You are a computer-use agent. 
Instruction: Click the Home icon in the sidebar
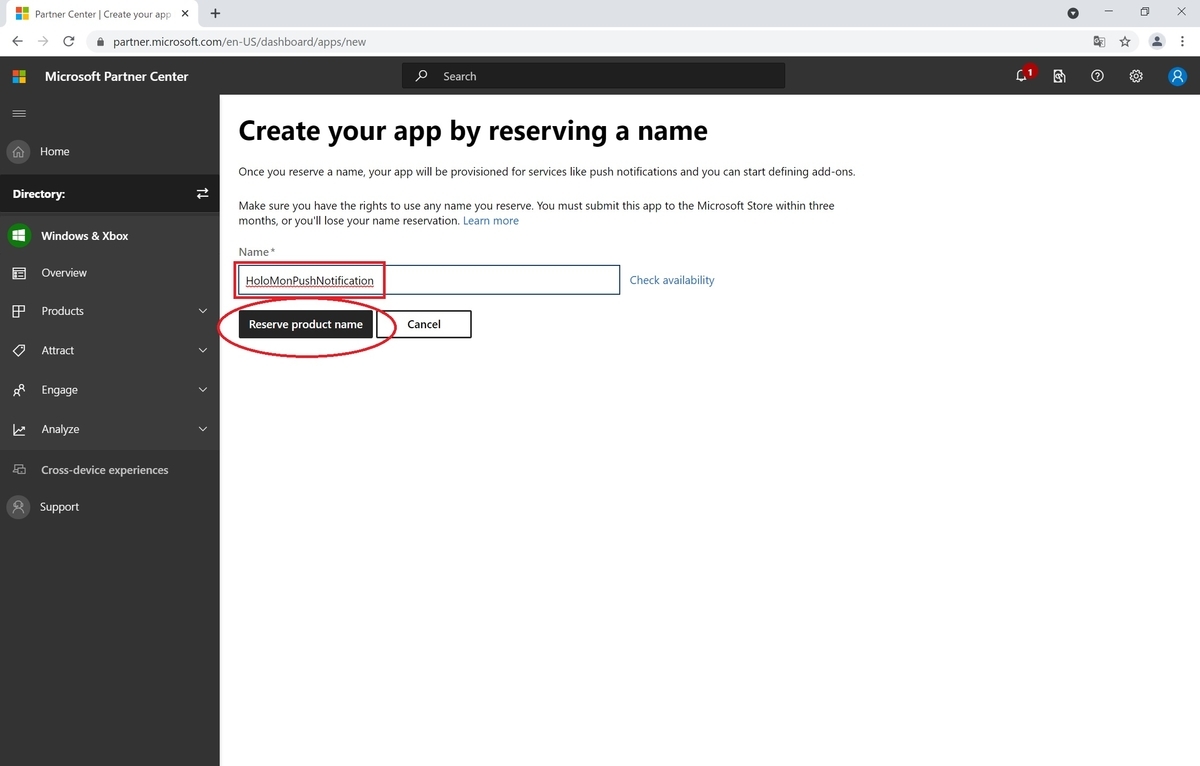pyautogui.click(x=18, y=152)
